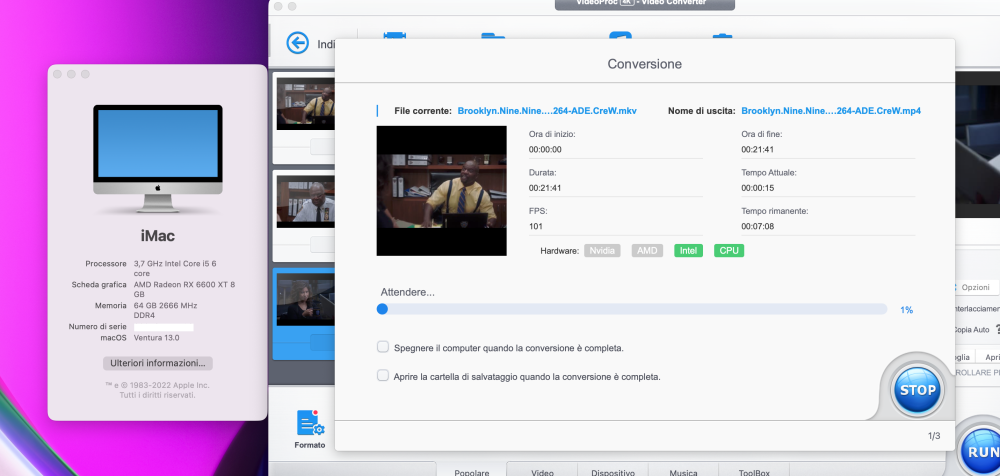Switch to the Popolare tab
The width and height of the screenshot is (1000, 476).
click(x=472, y=472)
